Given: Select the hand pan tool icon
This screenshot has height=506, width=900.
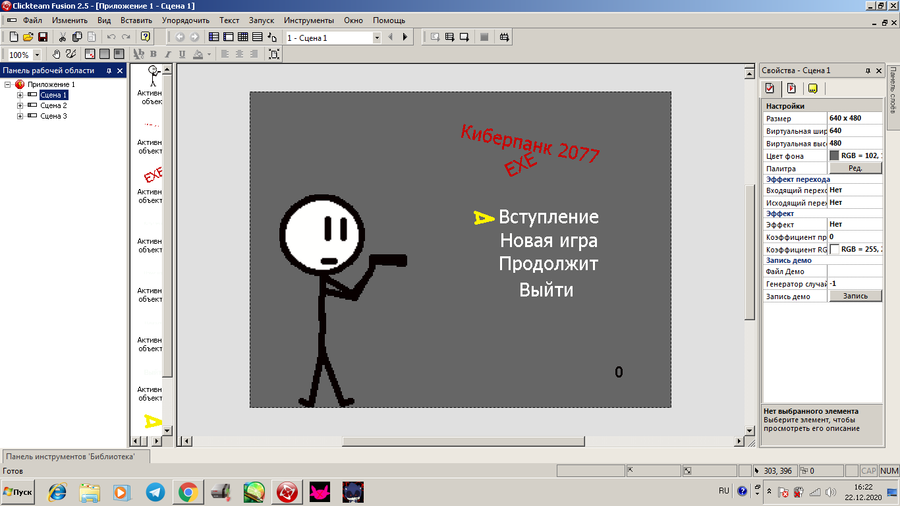Looking at the screenshot, I should point(56,54).
